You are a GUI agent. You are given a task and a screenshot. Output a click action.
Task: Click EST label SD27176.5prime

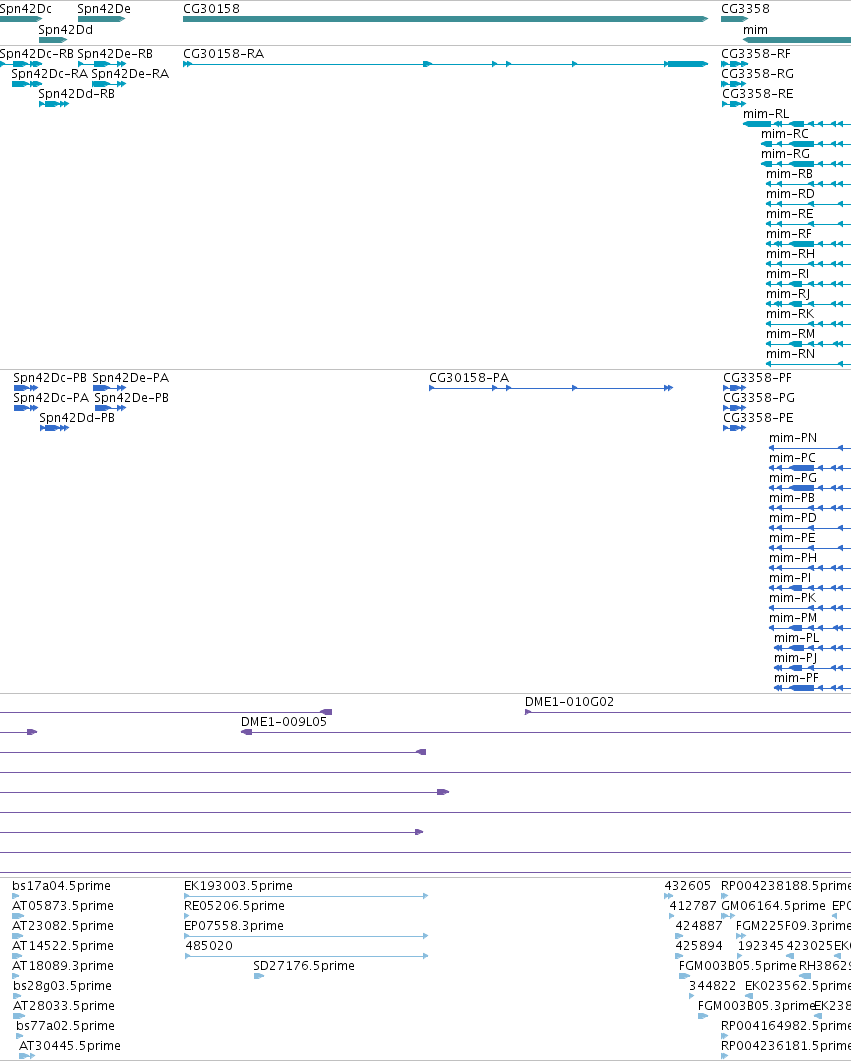[x=304, y=966]
